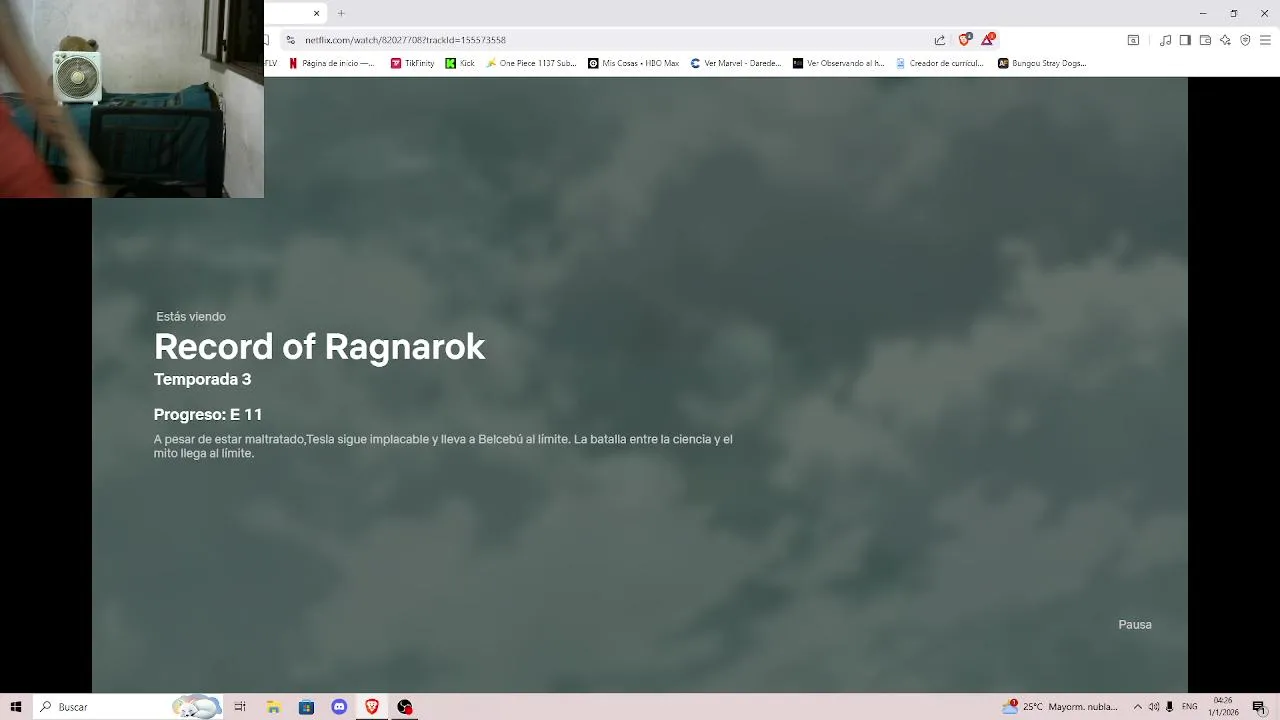Open the notification center icon
This screenshot has width=1280, height=720.
tap(1260, 707)
